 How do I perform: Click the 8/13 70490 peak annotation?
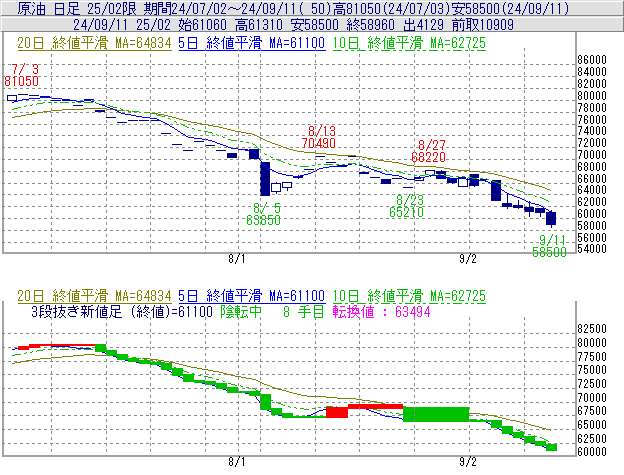coord(319,137)
